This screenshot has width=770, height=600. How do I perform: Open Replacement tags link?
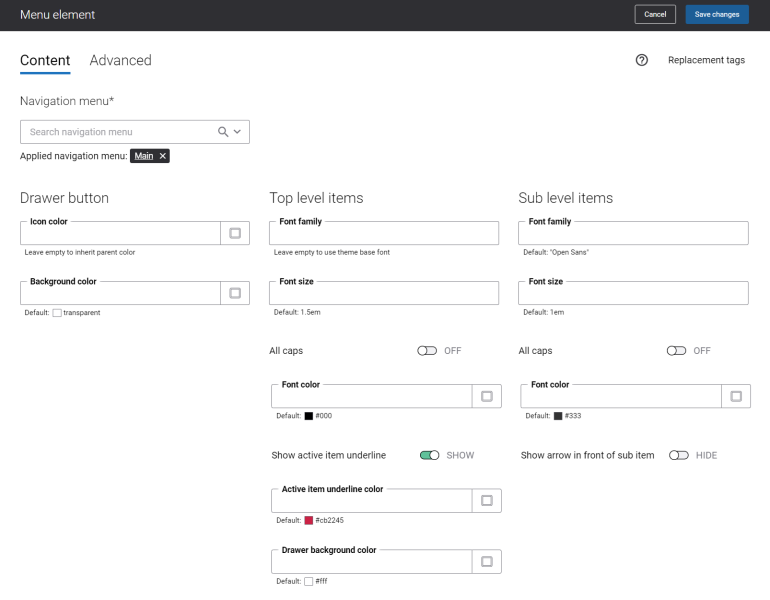(706, 60)
